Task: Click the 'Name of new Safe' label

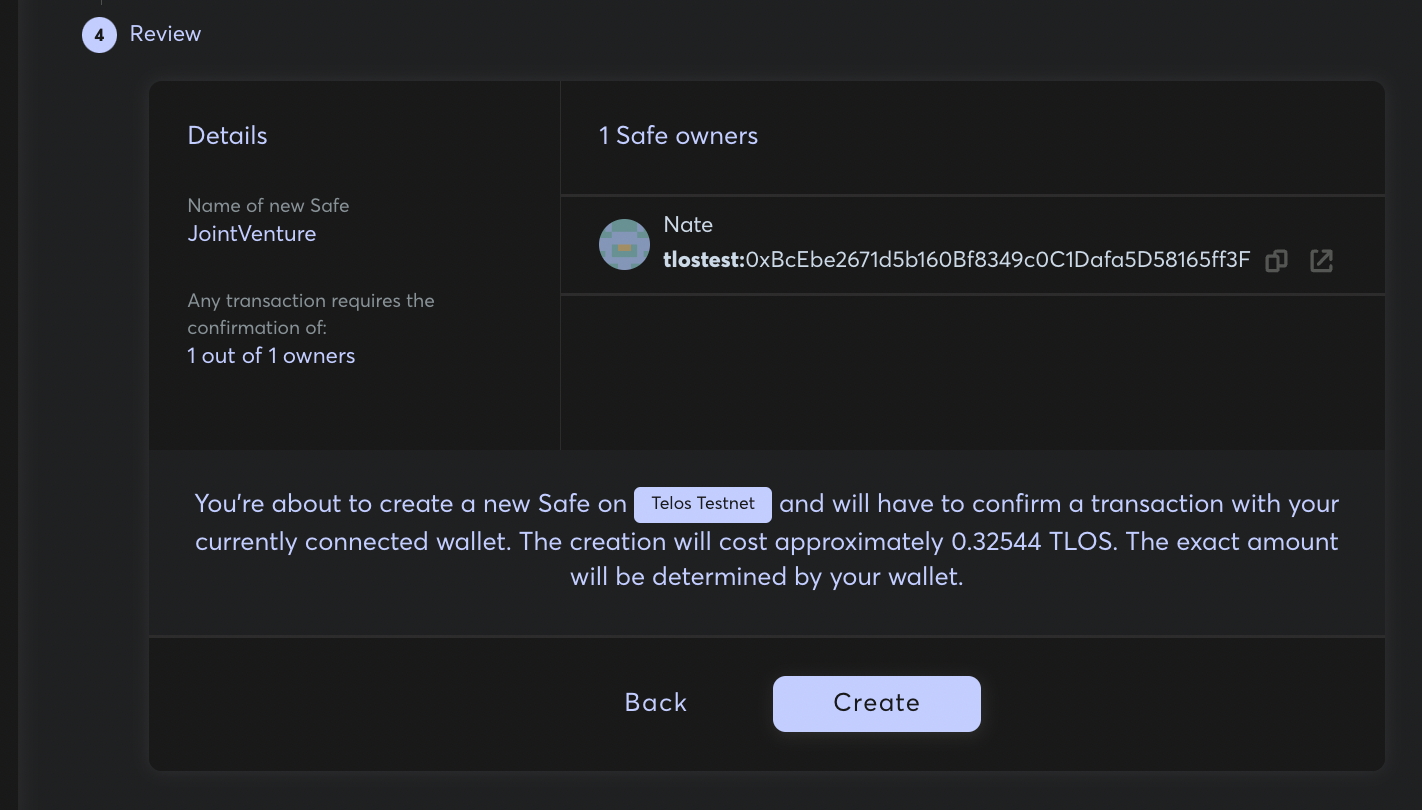Action: click(x=268, y=206)
